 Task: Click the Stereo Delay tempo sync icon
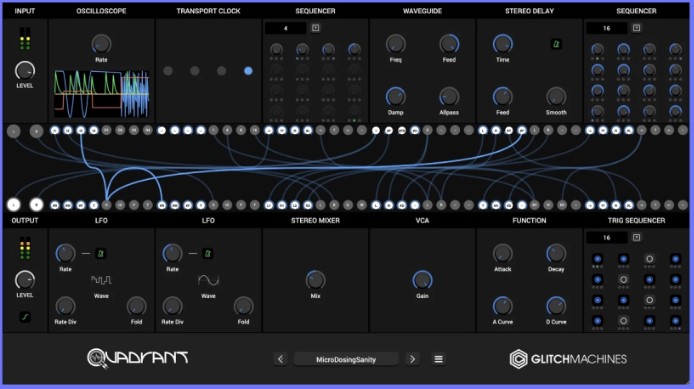pos(556,44)
